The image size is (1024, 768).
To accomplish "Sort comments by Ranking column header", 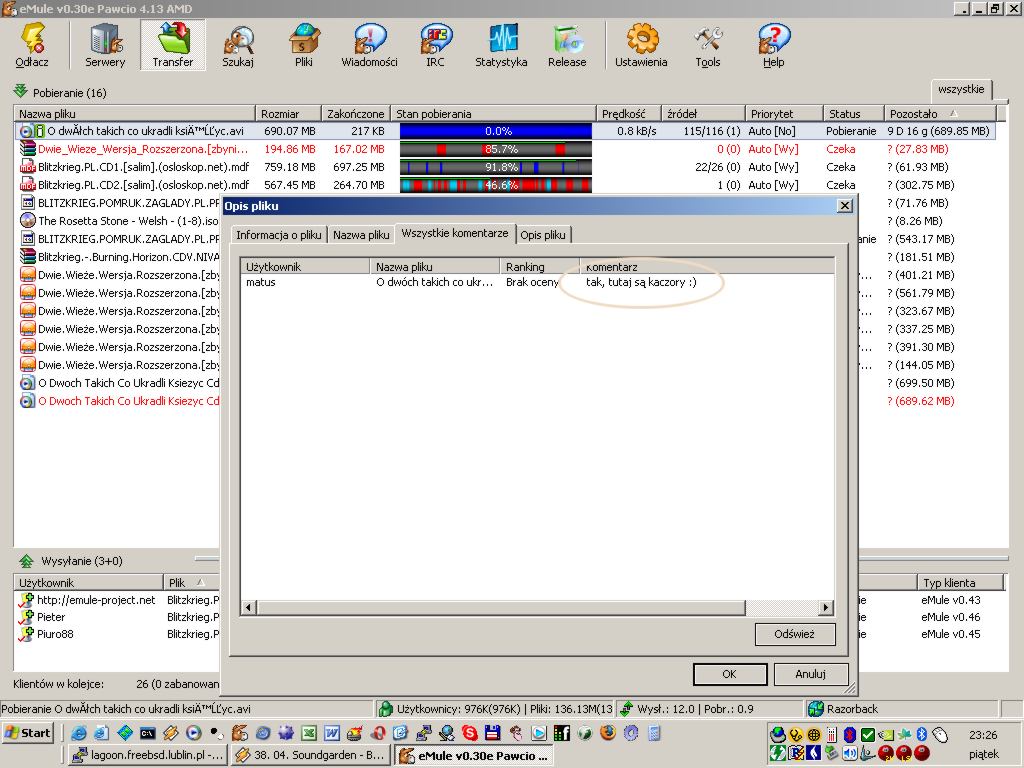I will pos(539,266).
